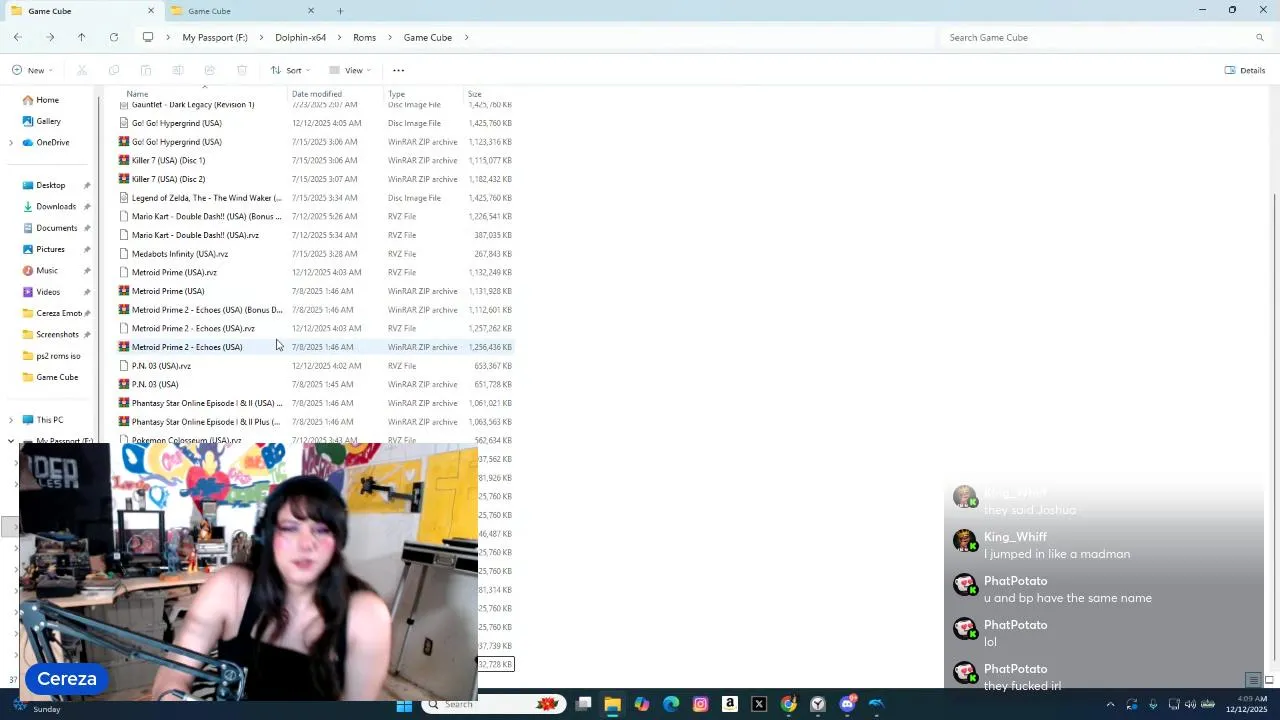1280x720 pixels.
Task: Open Windows Start menu
Action: [404, 705]
